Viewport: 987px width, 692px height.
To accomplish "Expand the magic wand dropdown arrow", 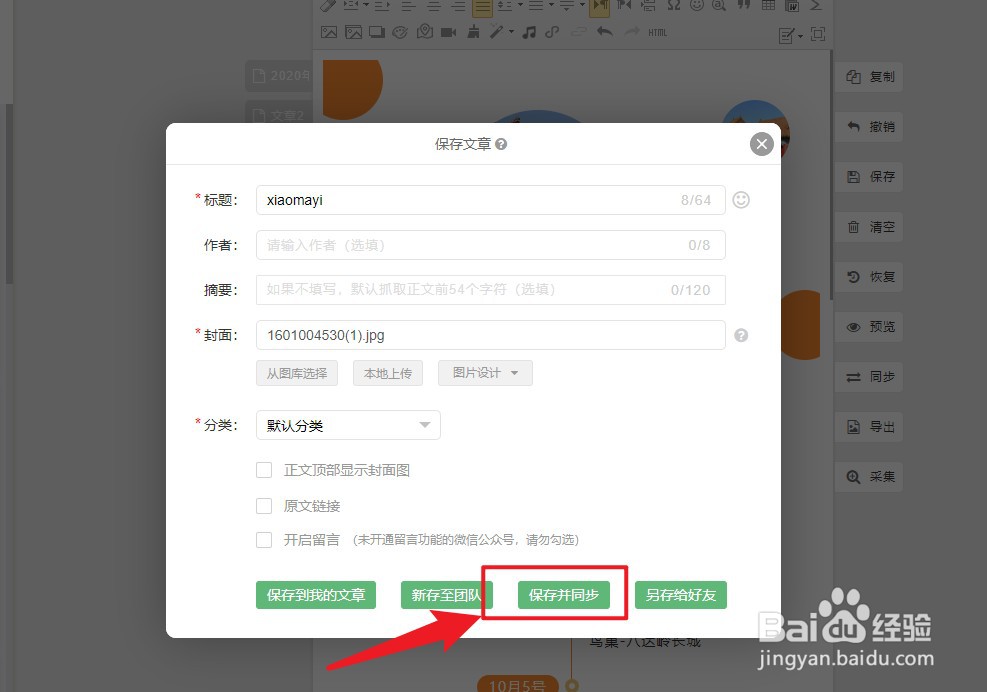I will point(511,31).
